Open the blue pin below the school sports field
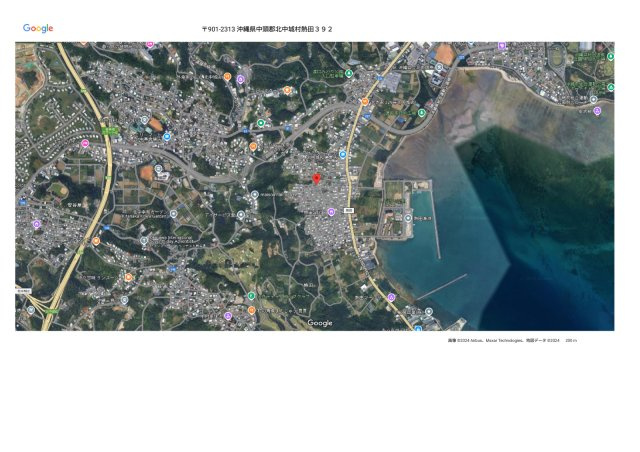The height and width of the screenshot is (452, 640). click(x=167, y=137)
